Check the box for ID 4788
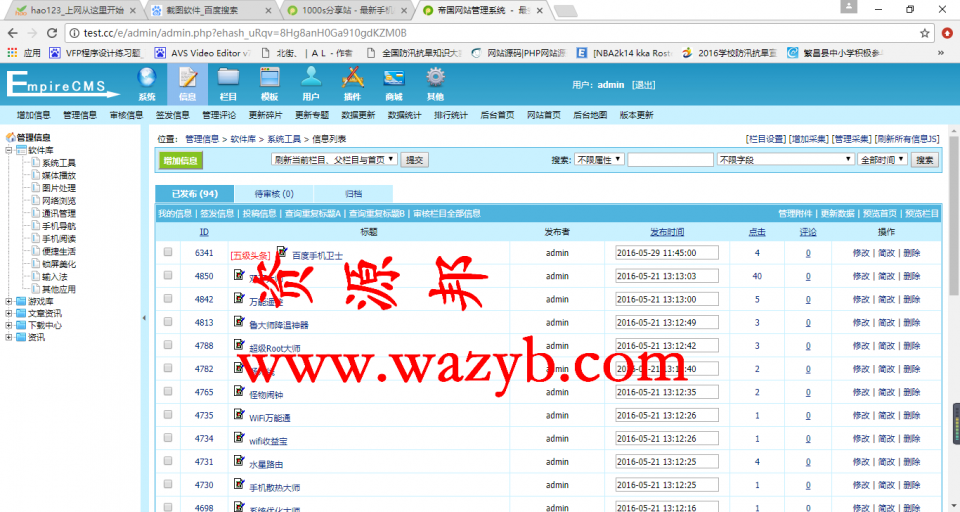The image size is (960, 512). pyautogui.click(x=168, y=345)
